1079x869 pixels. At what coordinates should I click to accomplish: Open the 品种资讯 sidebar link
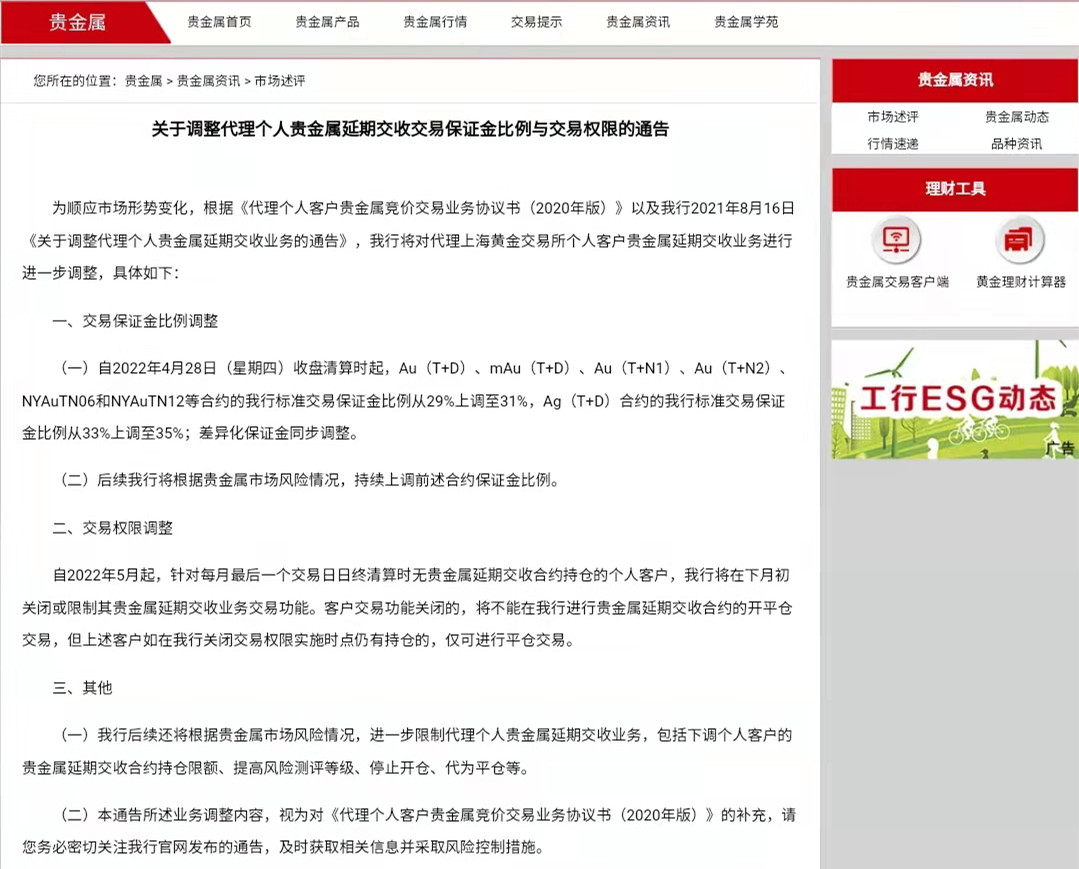(1016, 144)
